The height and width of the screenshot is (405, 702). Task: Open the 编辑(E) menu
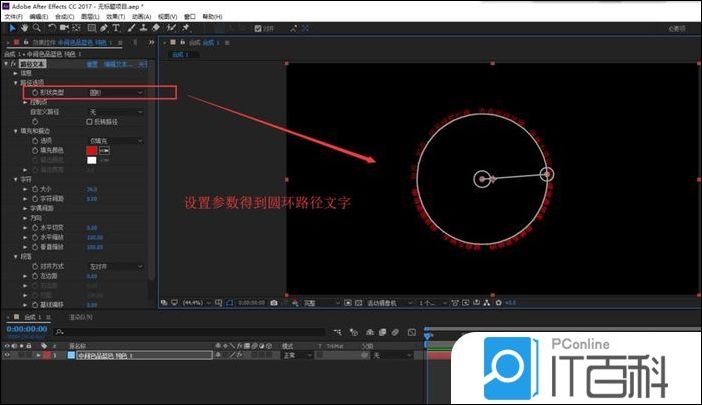[x=39, y=17]
